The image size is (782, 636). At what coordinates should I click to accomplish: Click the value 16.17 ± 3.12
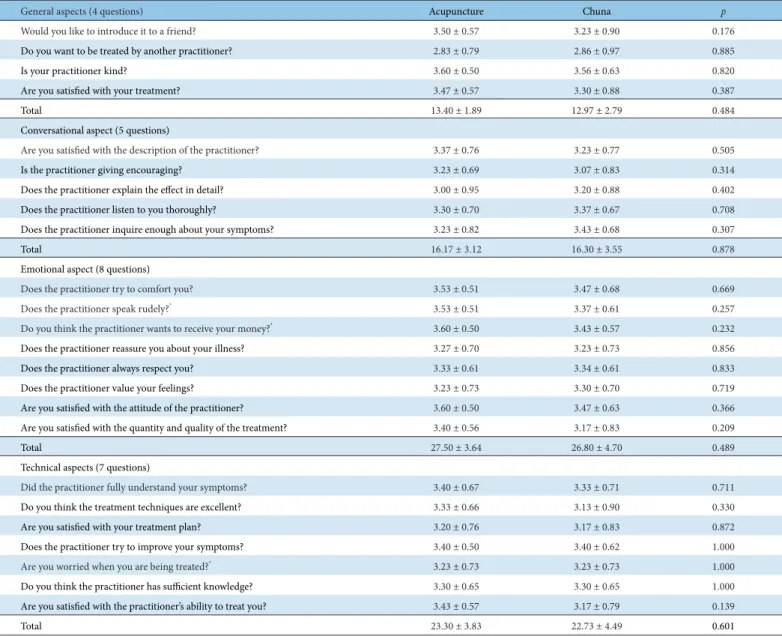tap(456, 249)
